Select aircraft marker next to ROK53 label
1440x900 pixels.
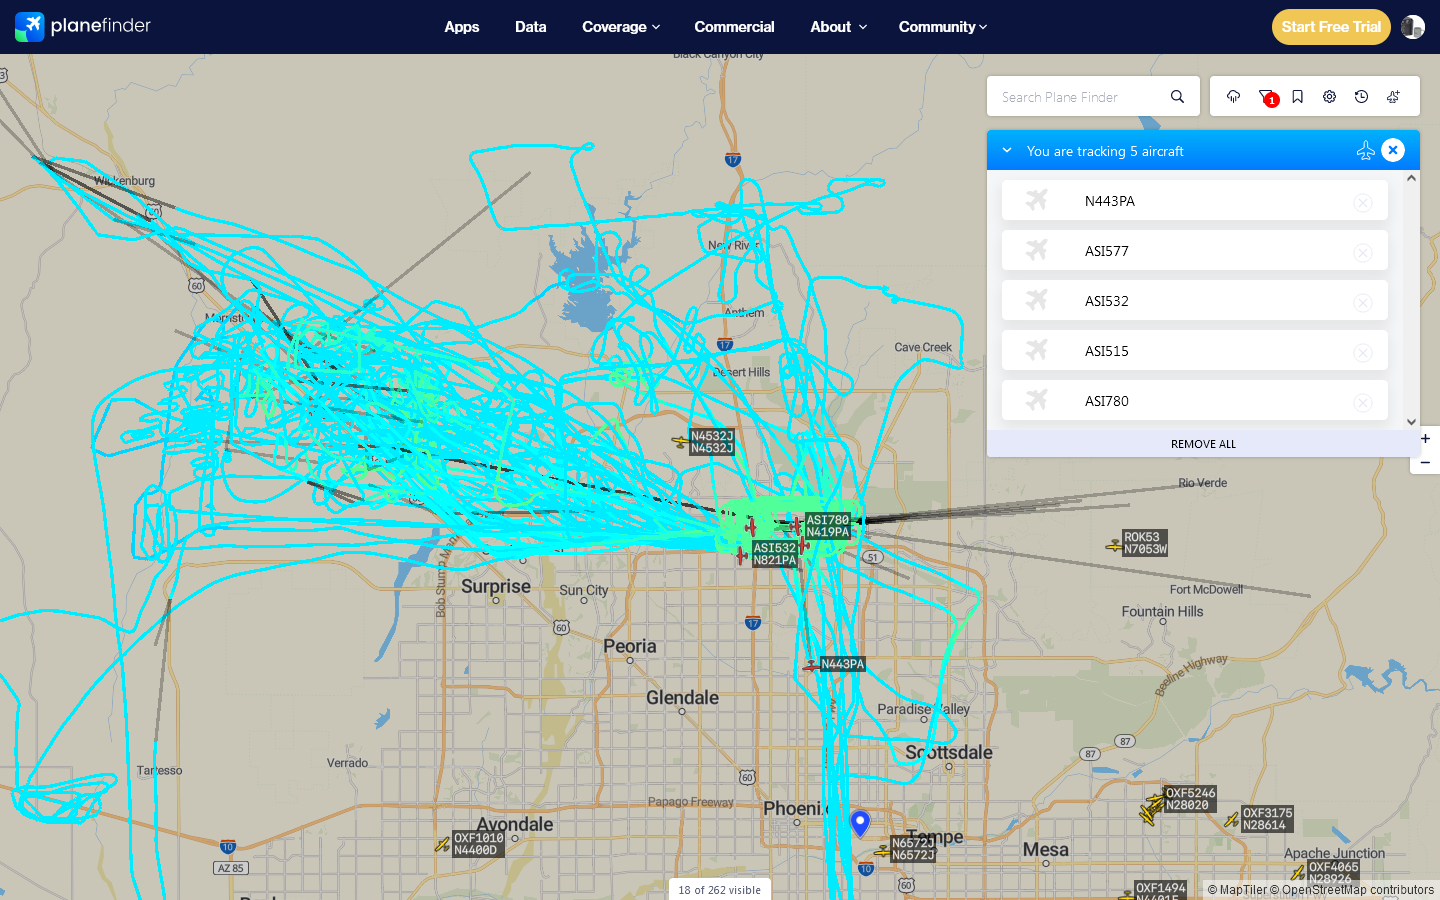pos(1114,545)
